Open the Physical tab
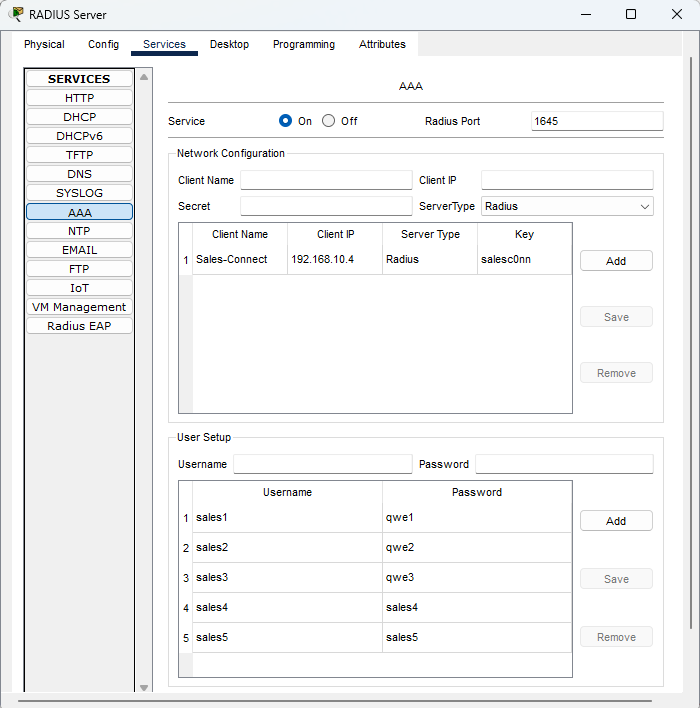This screenshot has height=708, width=700. (44, 44)
